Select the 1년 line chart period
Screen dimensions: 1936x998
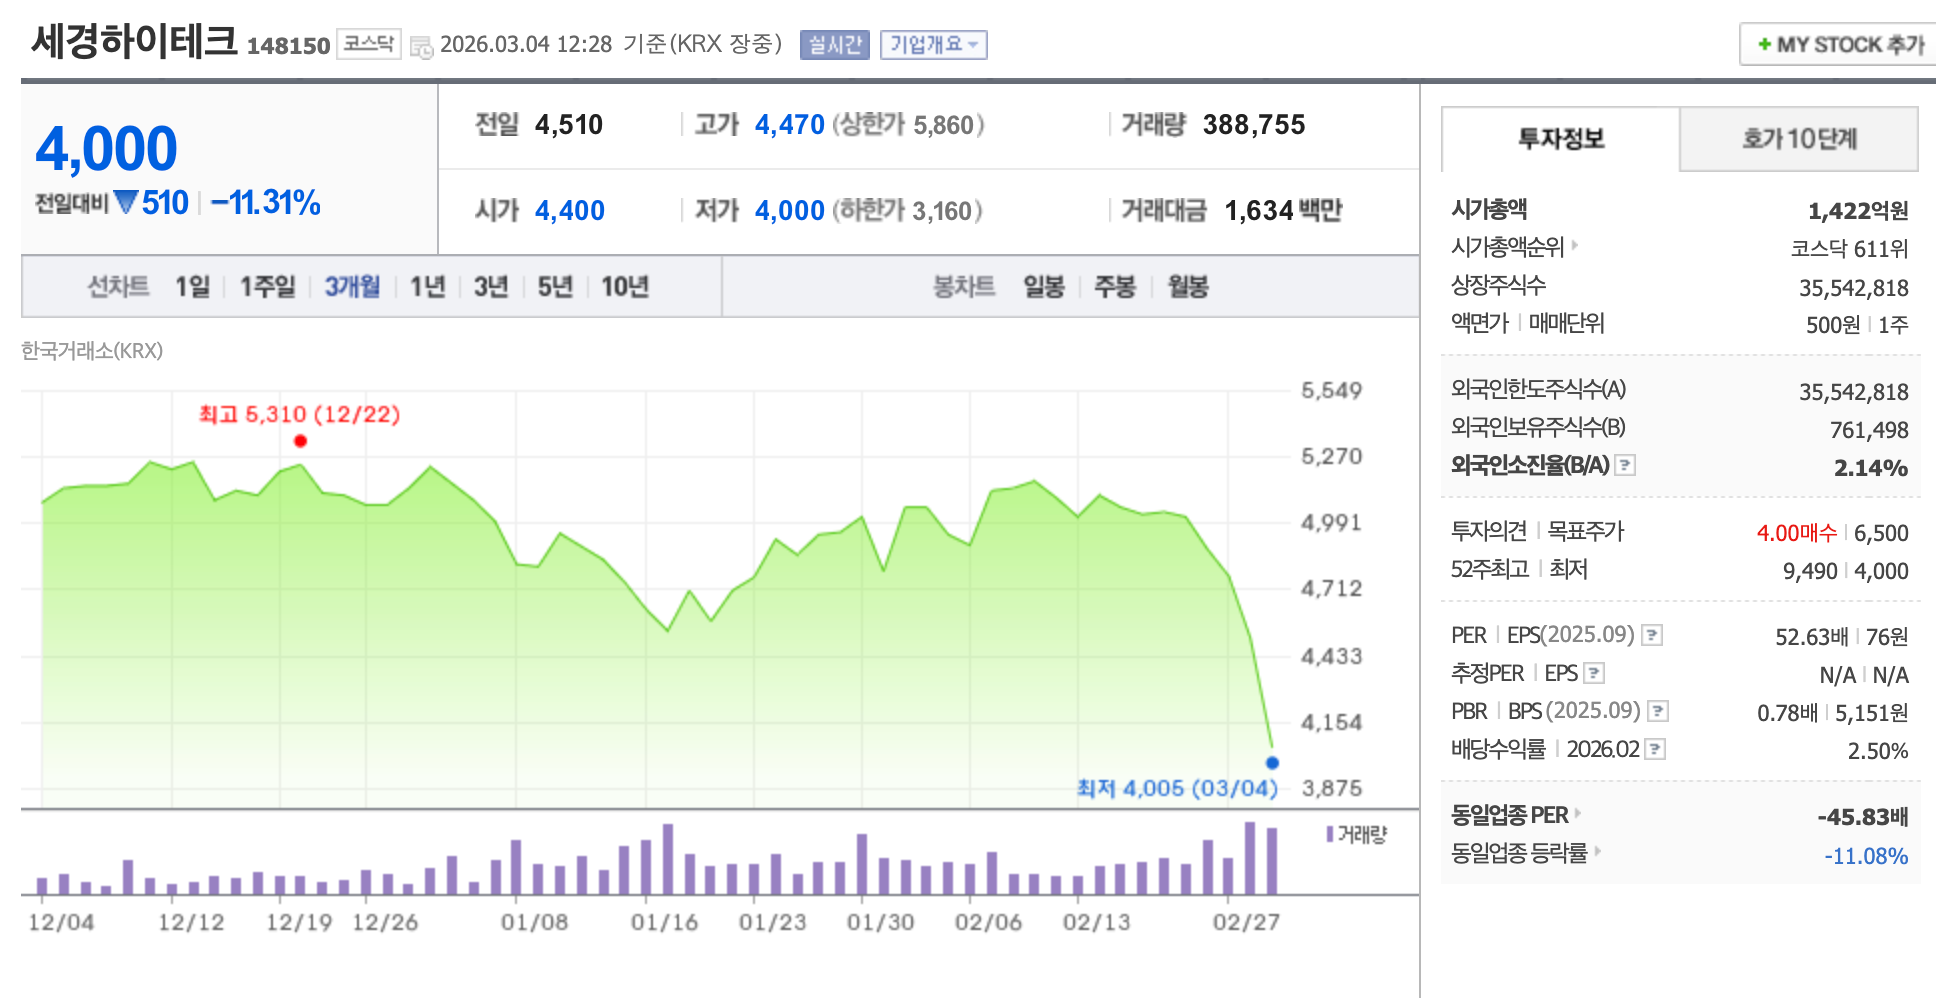427,287
